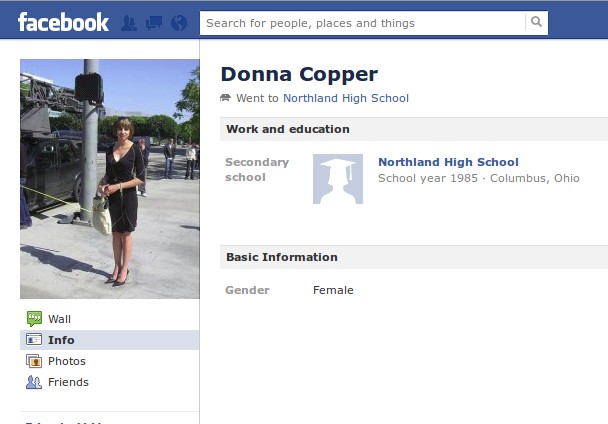Click the Wall speech bubble icon
The width and height of the screenshot is (608, 424).
coord(34,318)
